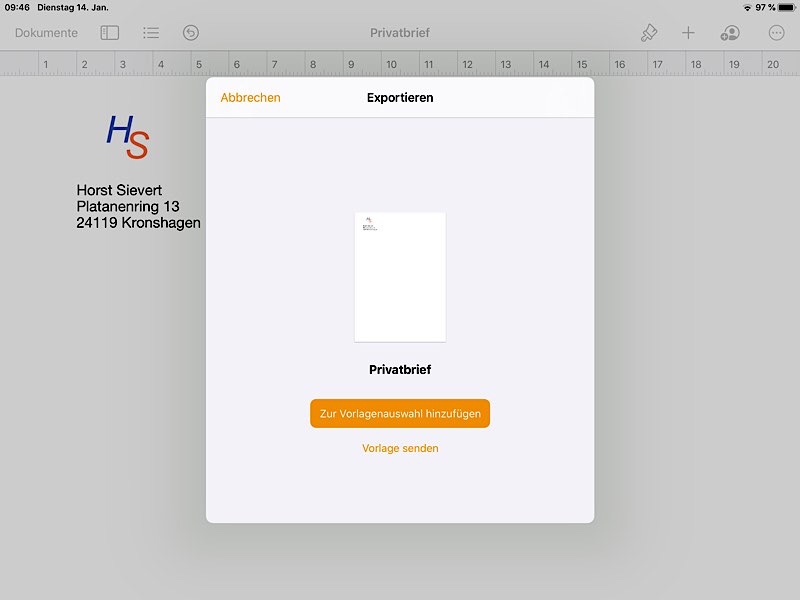Image resolution: width=800 pixels, height=600 pixels.
Task: Show the table of contents list icon
Action: (151, 33)
